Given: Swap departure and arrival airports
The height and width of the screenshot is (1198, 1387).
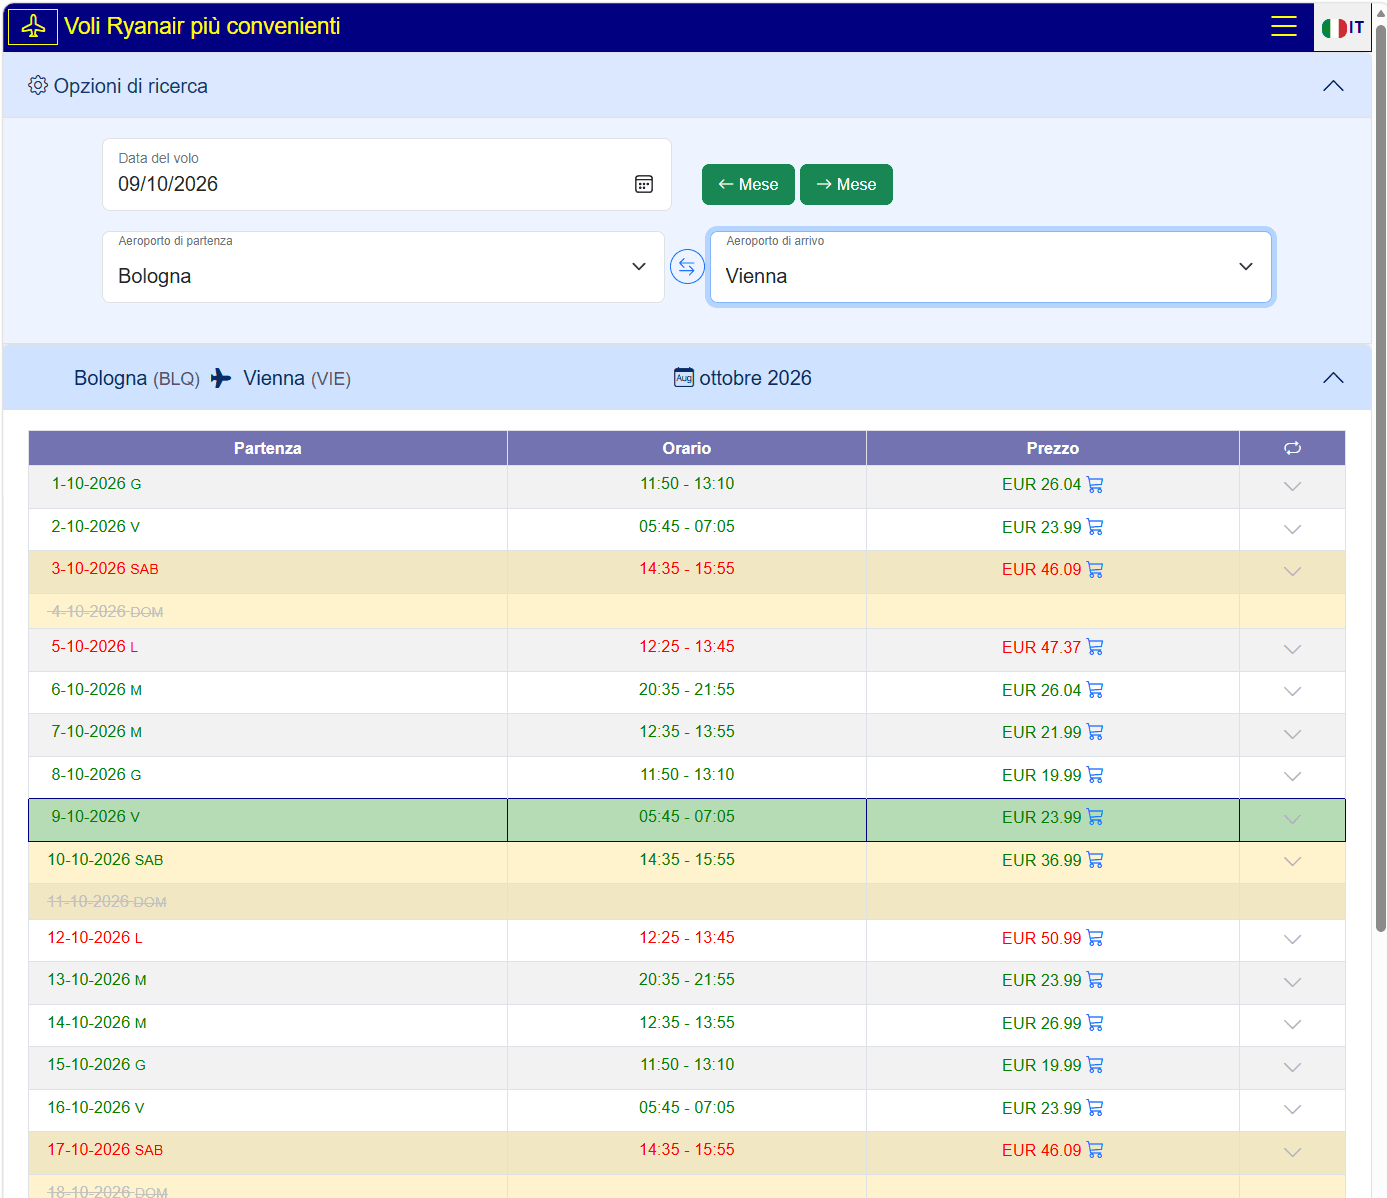Looking at the screenshot, I should (687, 267).
